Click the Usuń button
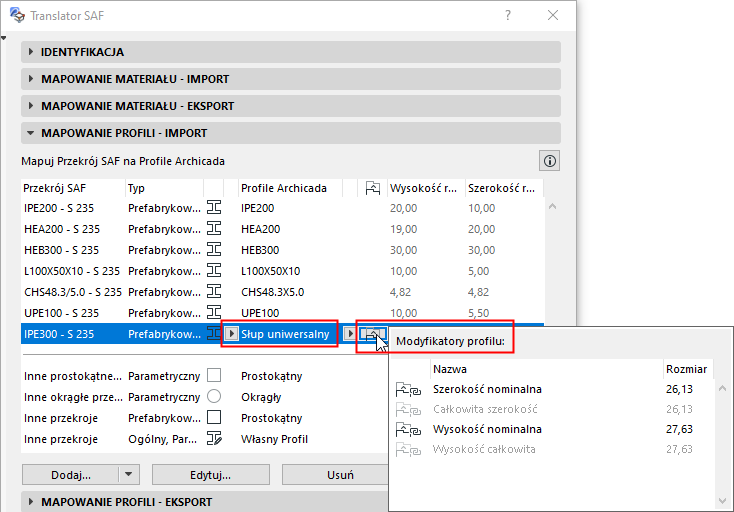 click(335, 475)
